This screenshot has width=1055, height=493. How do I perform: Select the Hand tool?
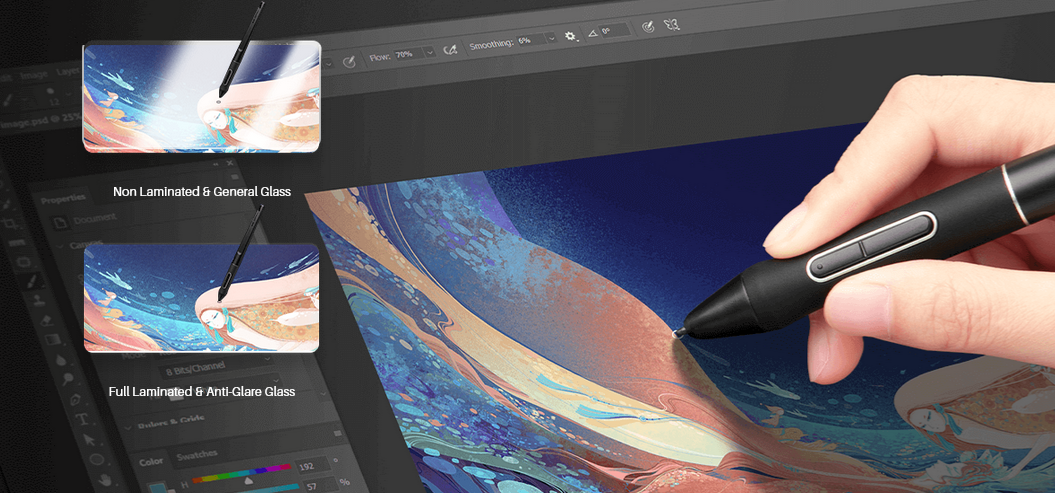104,480
